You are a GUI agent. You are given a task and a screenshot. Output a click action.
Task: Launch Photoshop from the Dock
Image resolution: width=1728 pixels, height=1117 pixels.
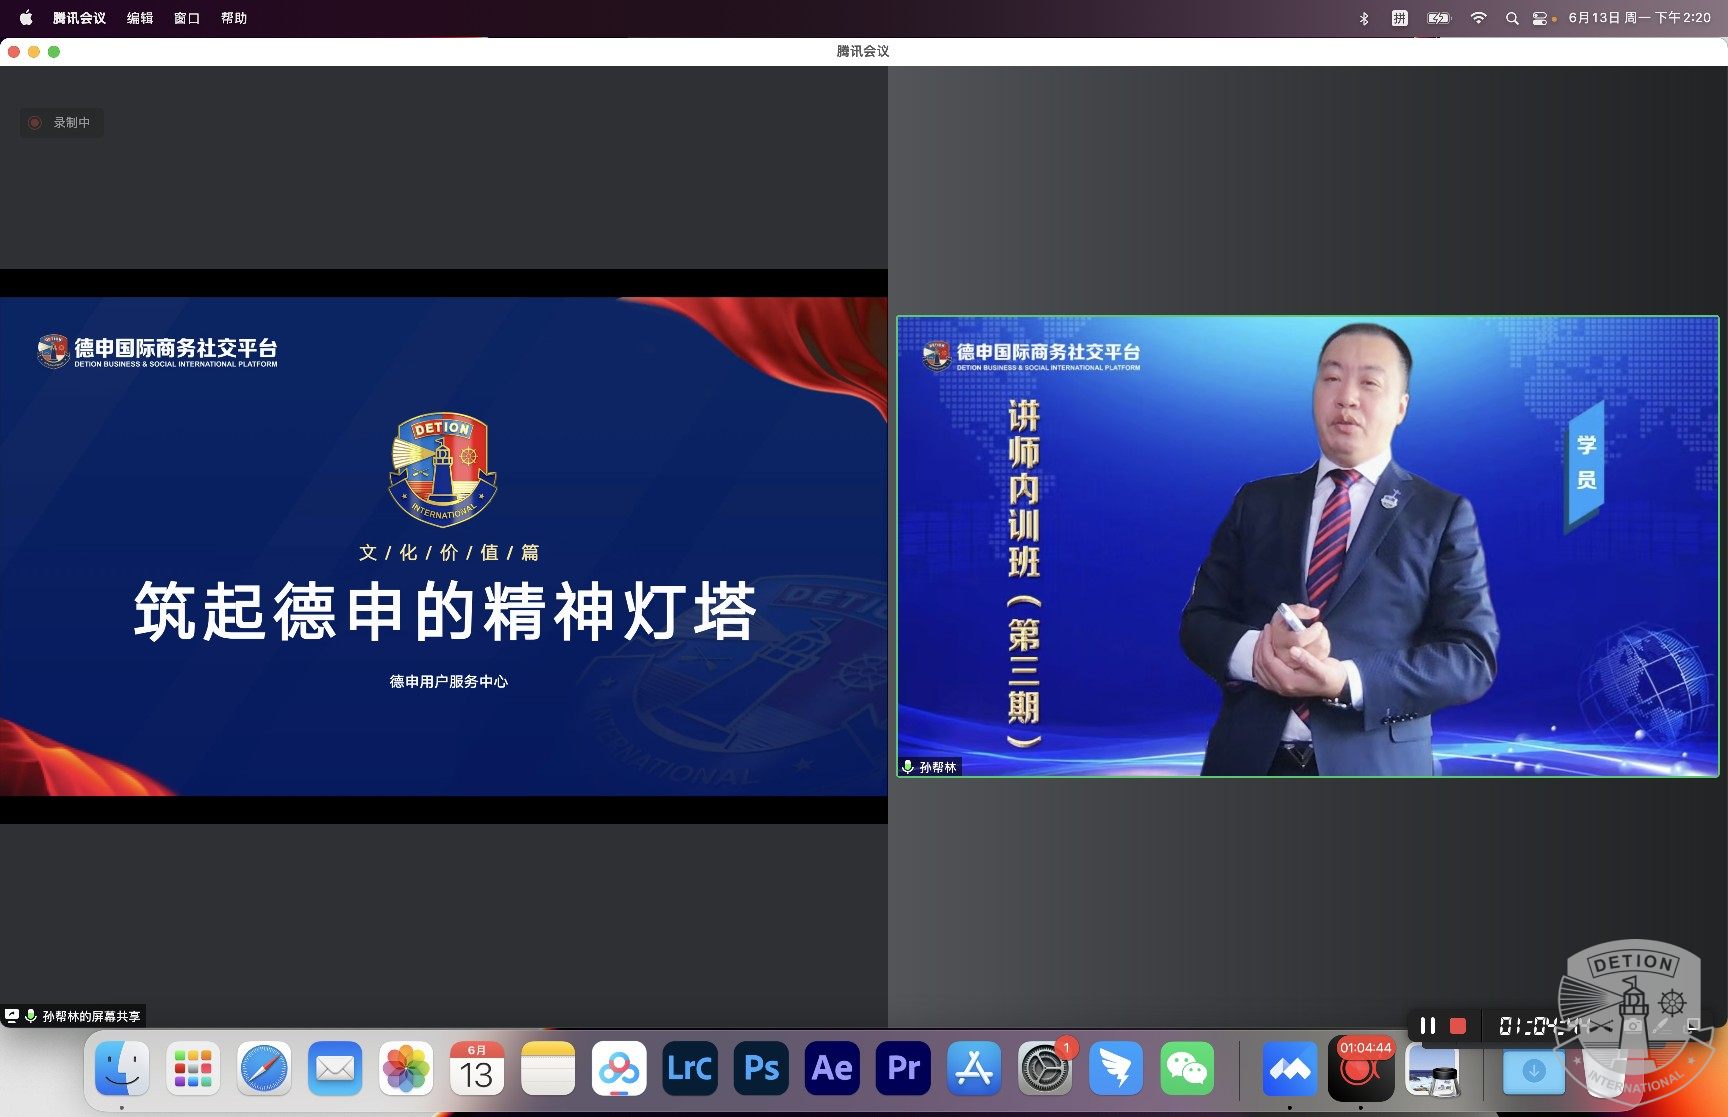coord(761,1069)
